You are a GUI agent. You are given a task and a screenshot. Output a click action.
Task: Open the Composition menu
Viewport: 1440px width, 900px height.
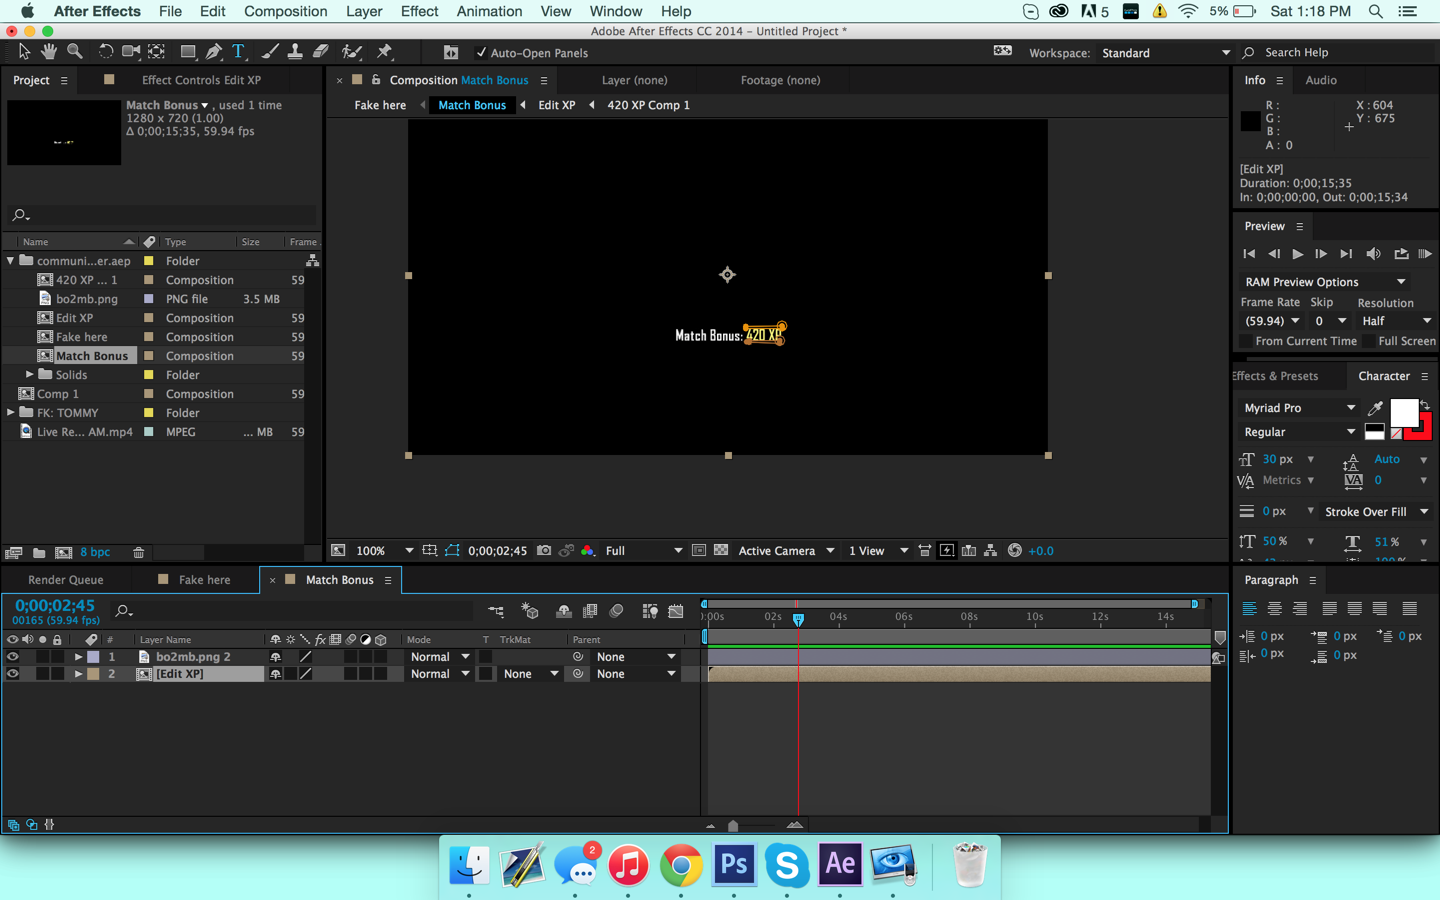pos(285,11)
